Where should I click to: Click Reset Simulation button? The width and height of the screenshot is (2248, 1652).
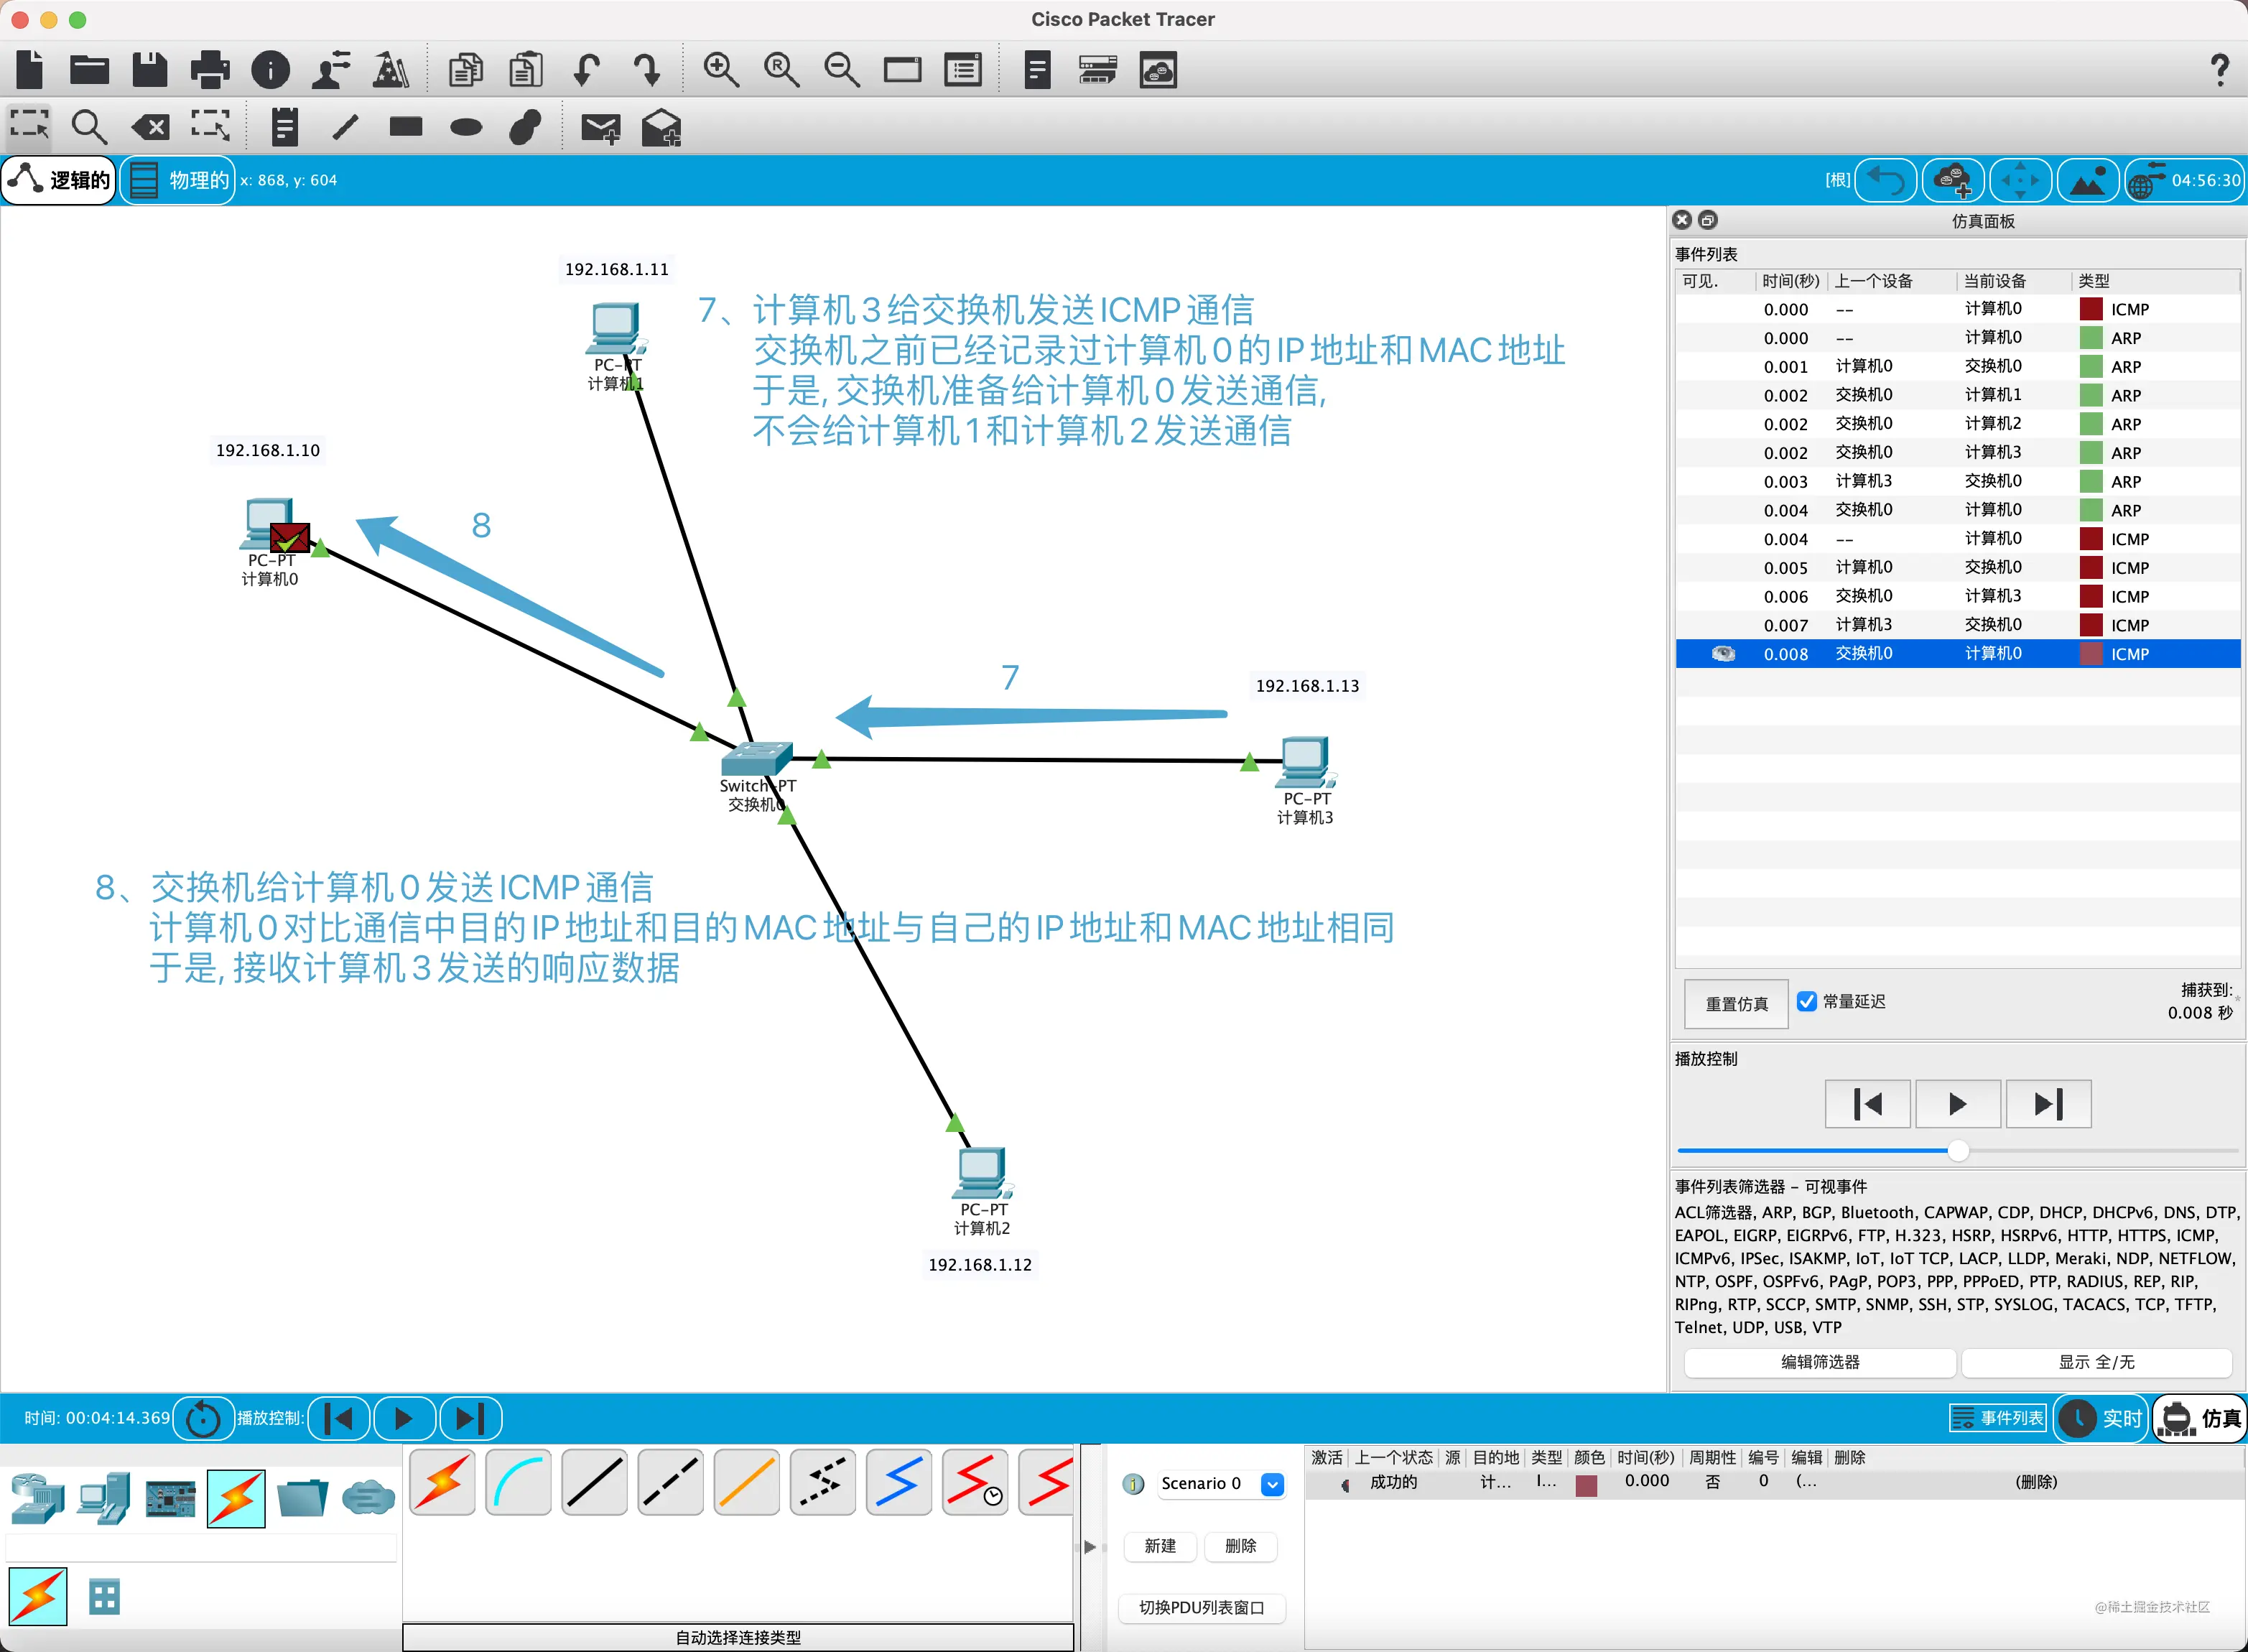pos(1736,1003)
